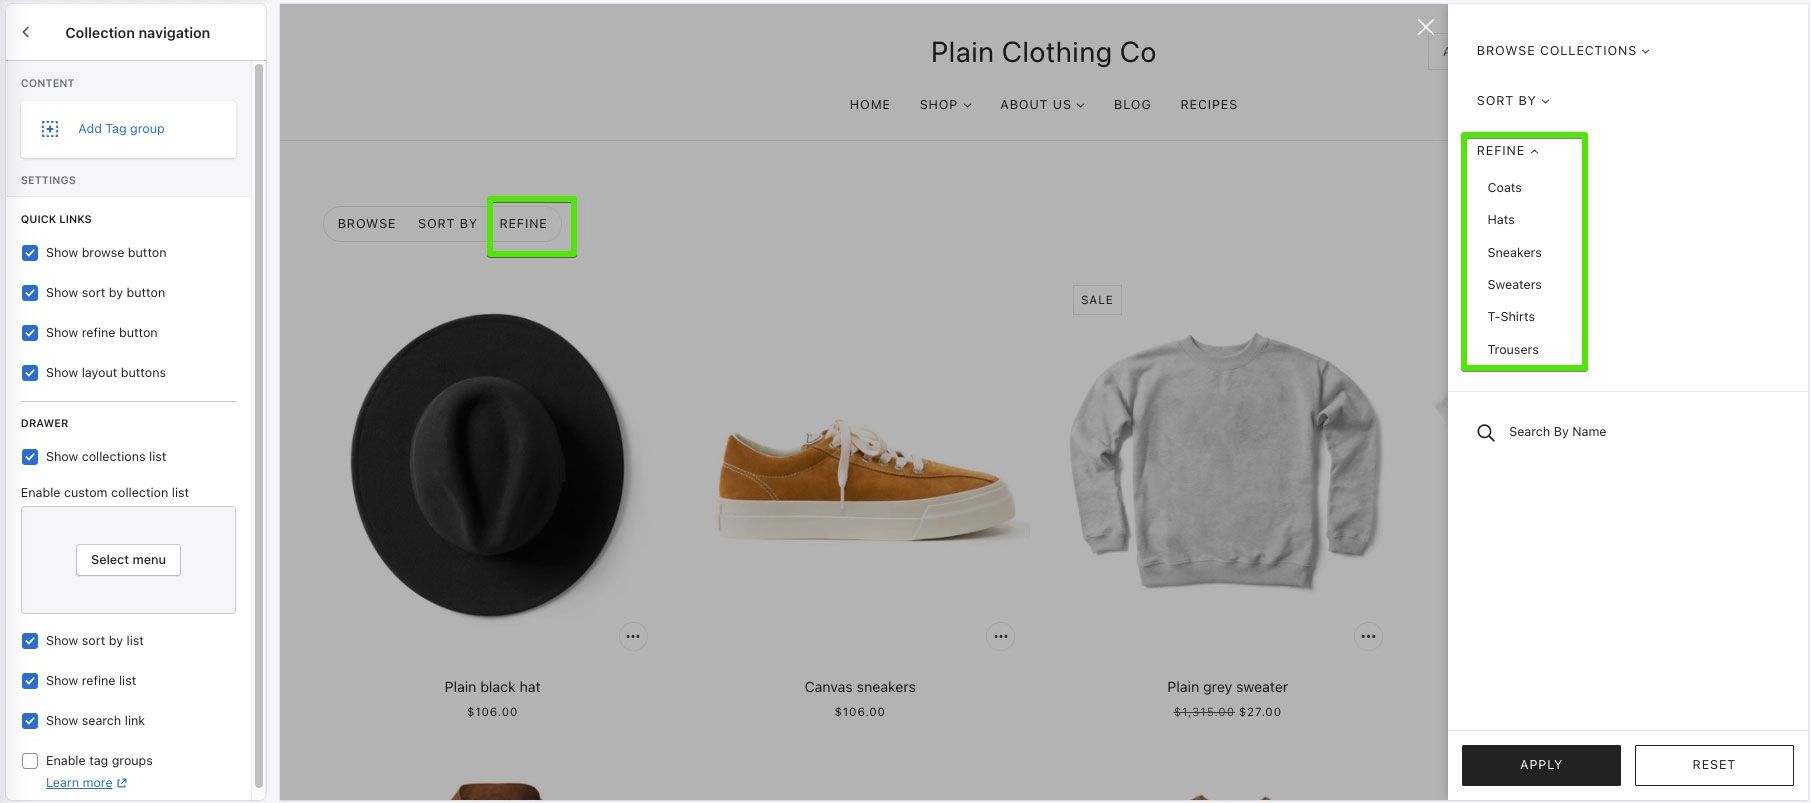Screen dimensions: 1811x803
Task: Enable tag groups checkbox
Action: pyautogui.click(x=30, y=761)
